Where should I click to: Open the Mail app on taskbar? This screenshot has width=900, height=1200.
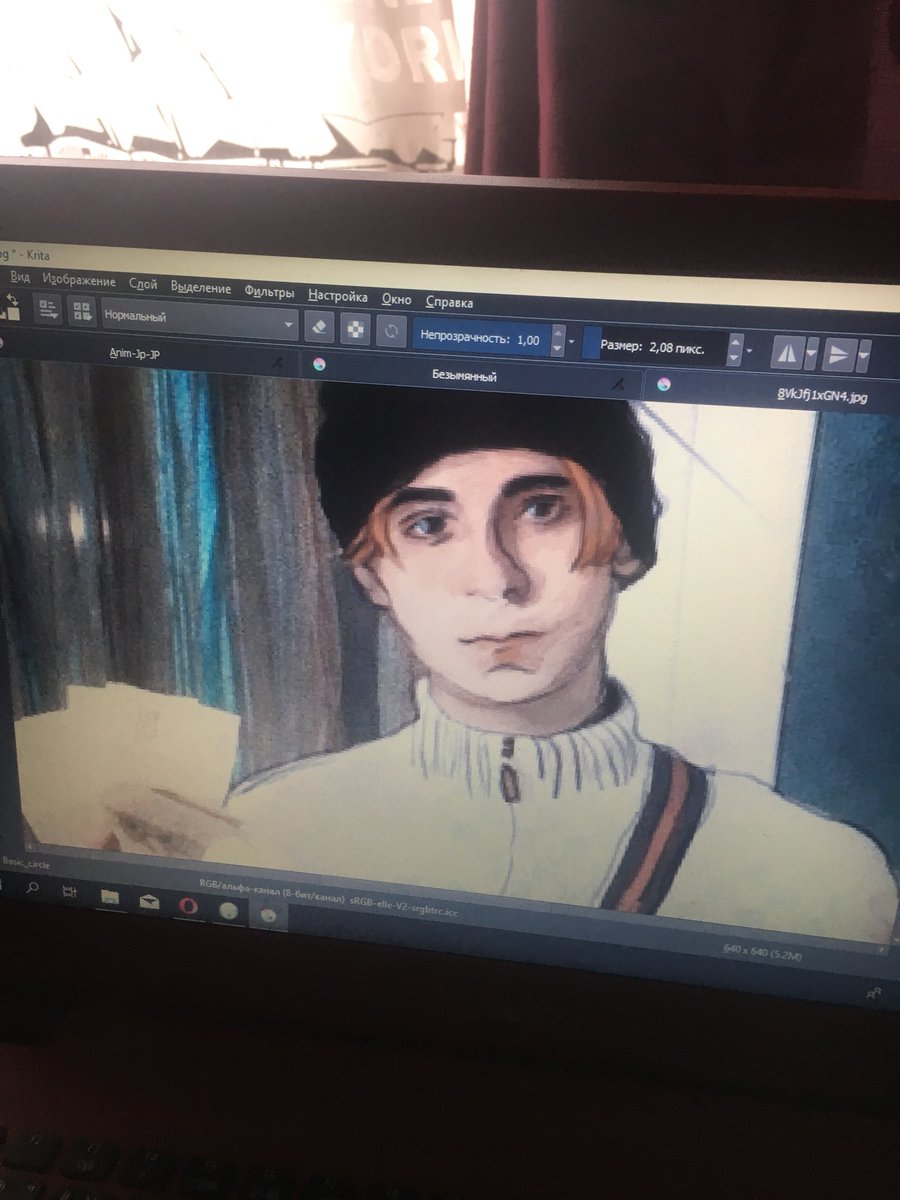[x=148, y=901]
